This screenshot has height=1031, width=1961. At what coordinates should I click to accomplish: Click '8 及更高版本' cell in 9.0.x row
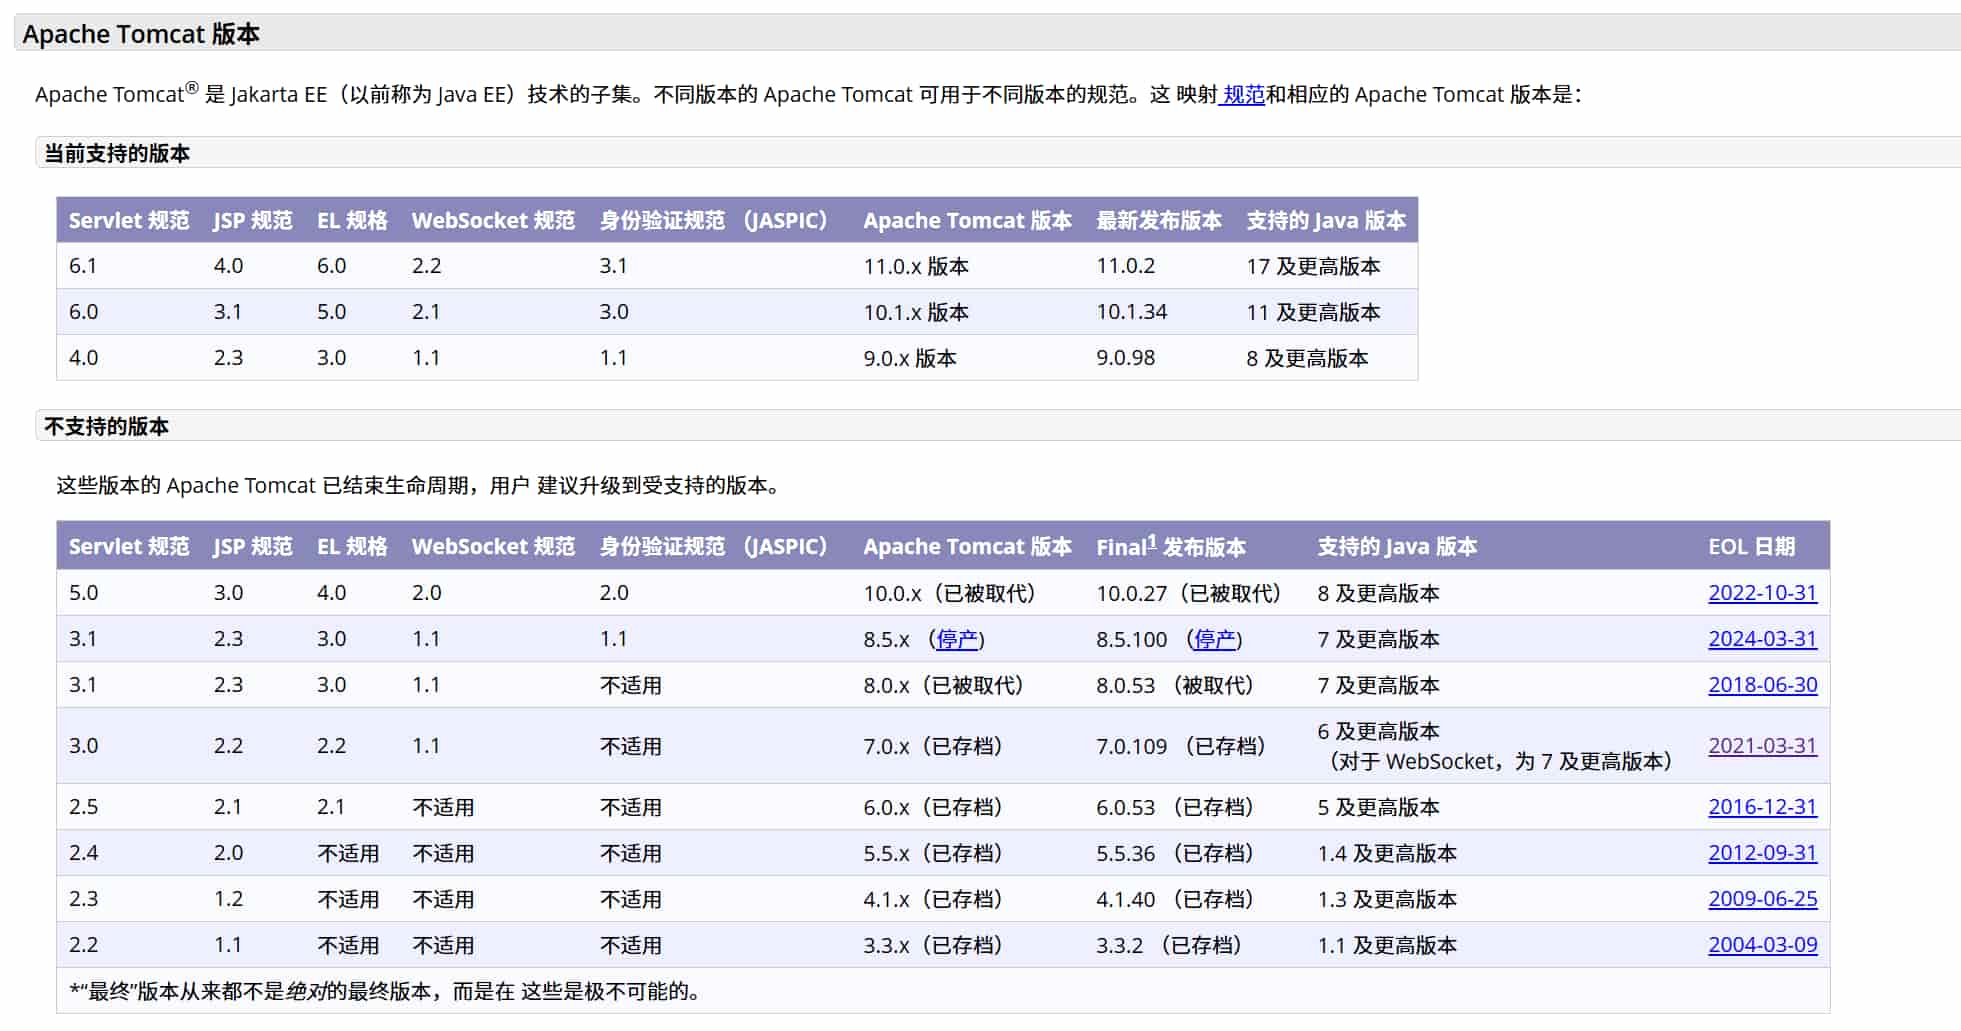1307,358
